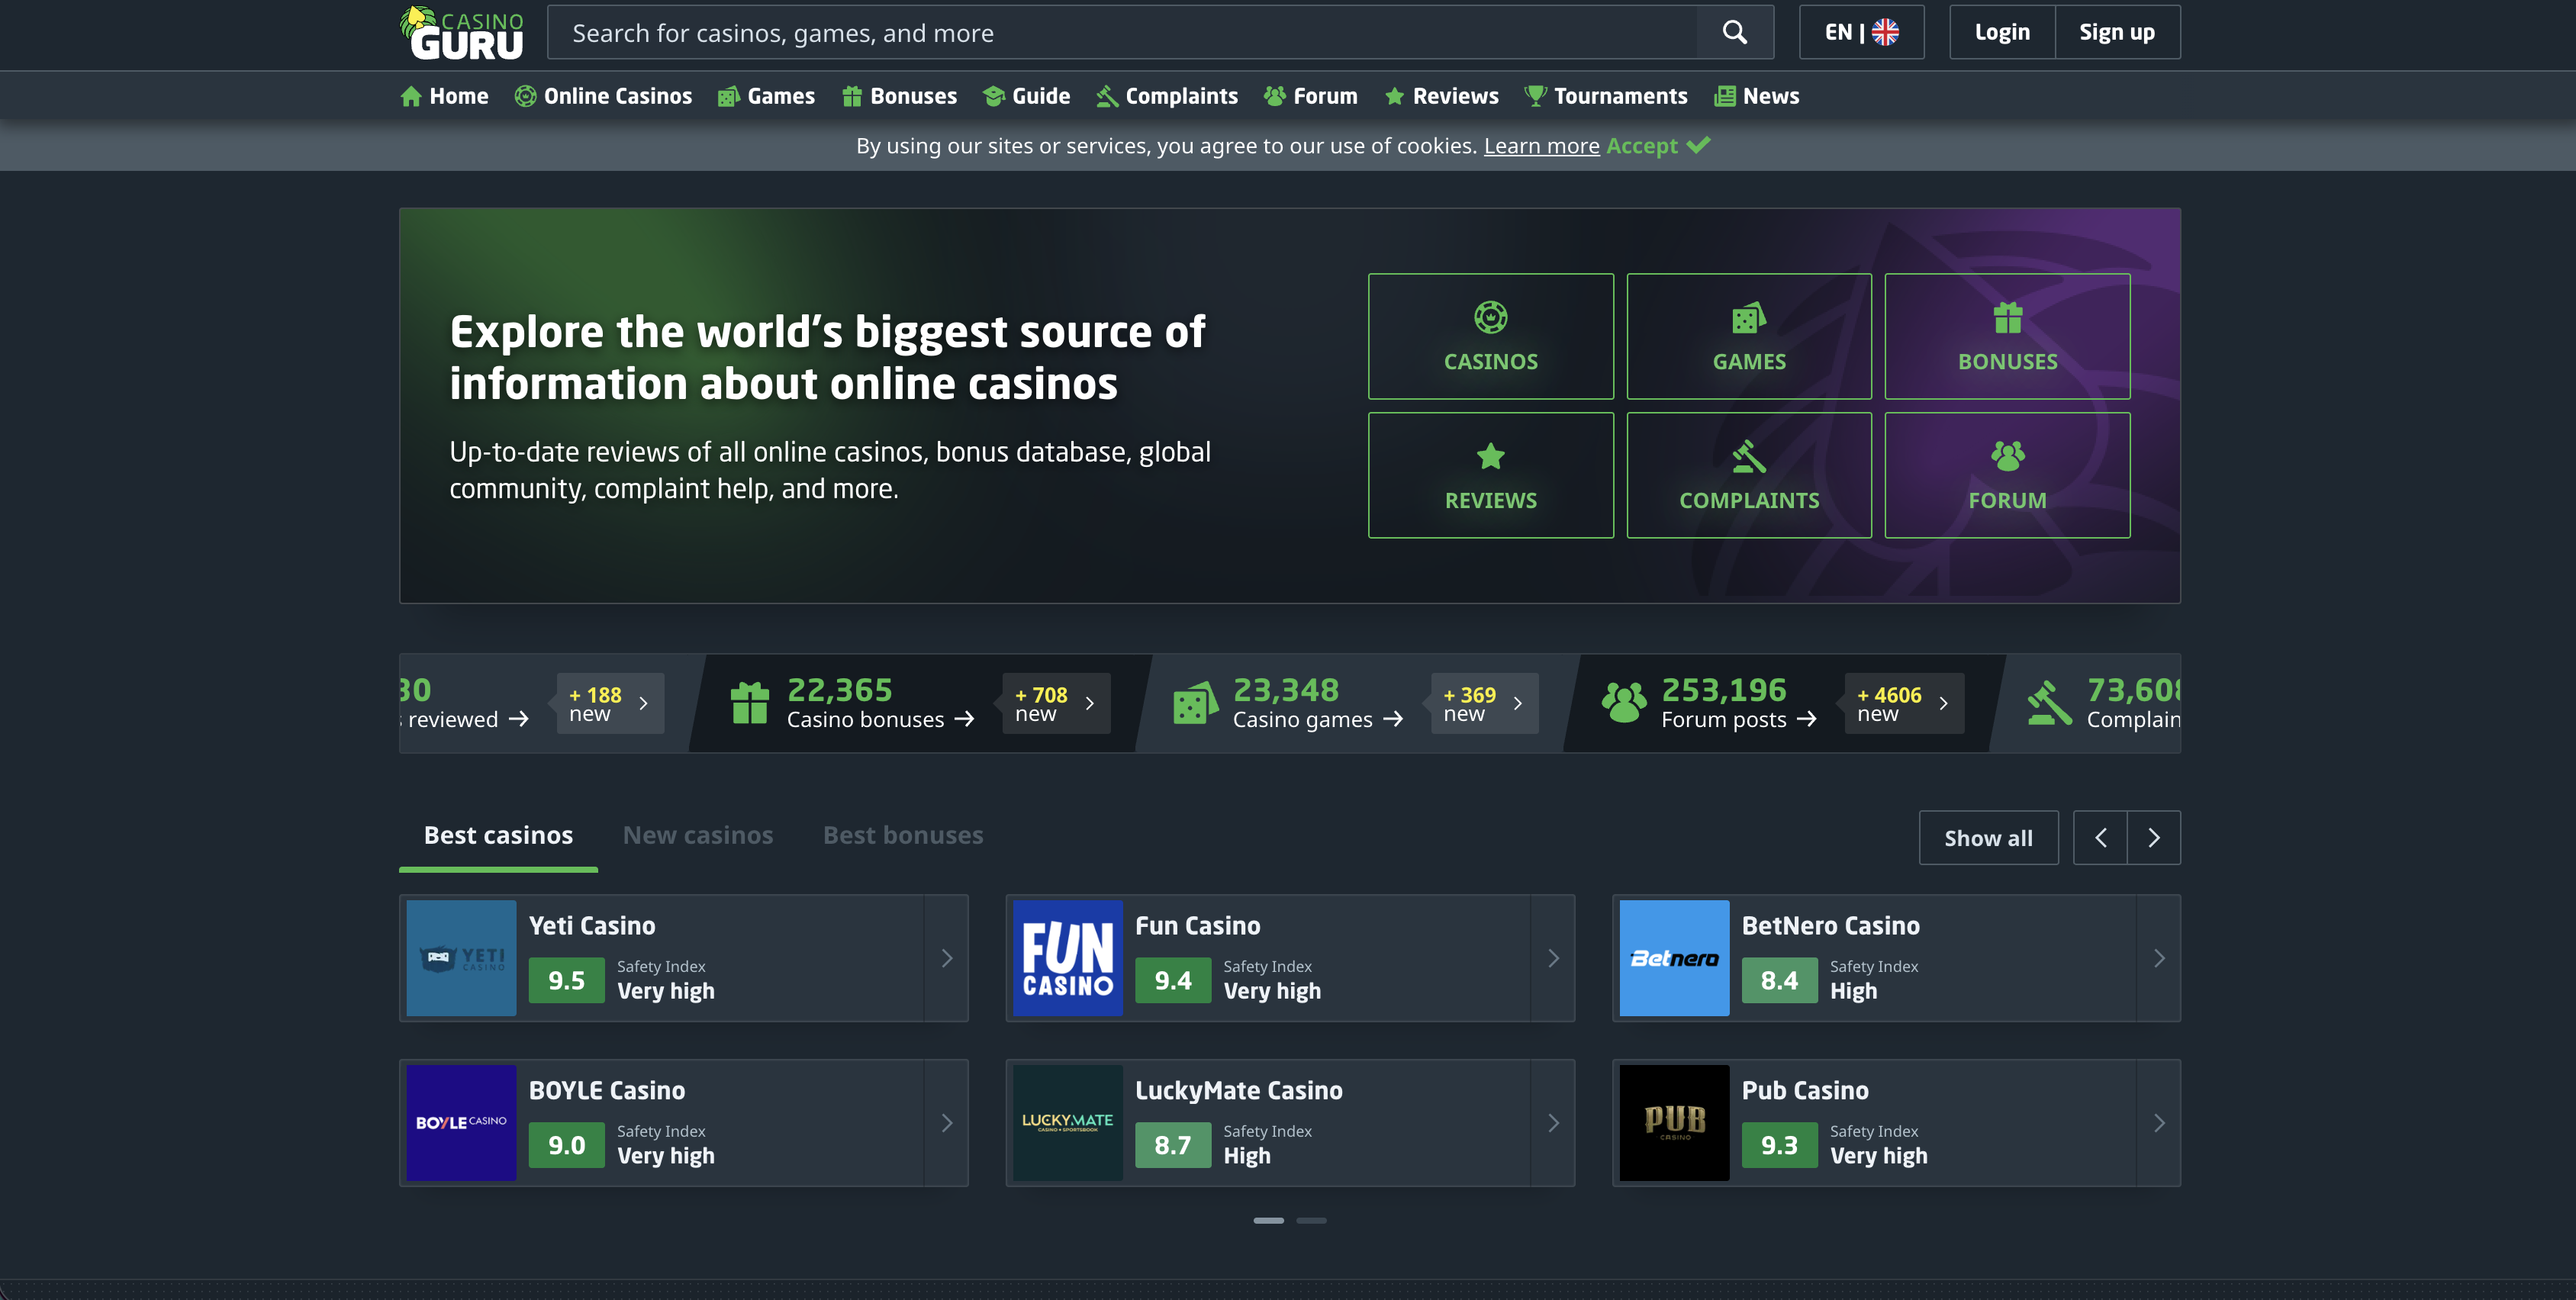Go to Complaints in the navigation bar
This screenshot has width=2576, height=1300.
[1167, 96]
